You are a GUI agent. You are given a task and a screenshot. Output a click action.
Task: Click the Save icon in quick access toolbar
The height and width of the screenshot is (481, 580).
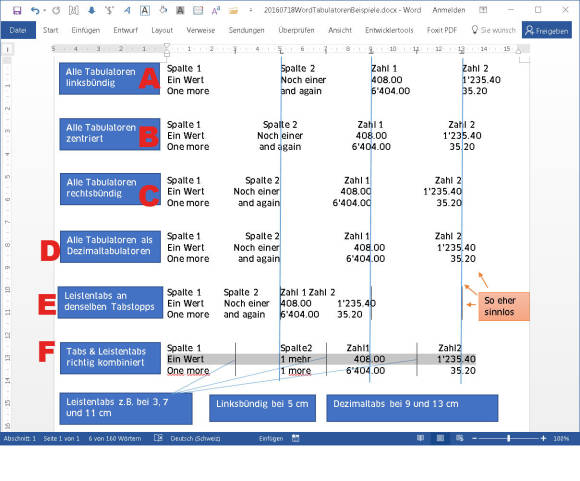[x=17, y=11]
